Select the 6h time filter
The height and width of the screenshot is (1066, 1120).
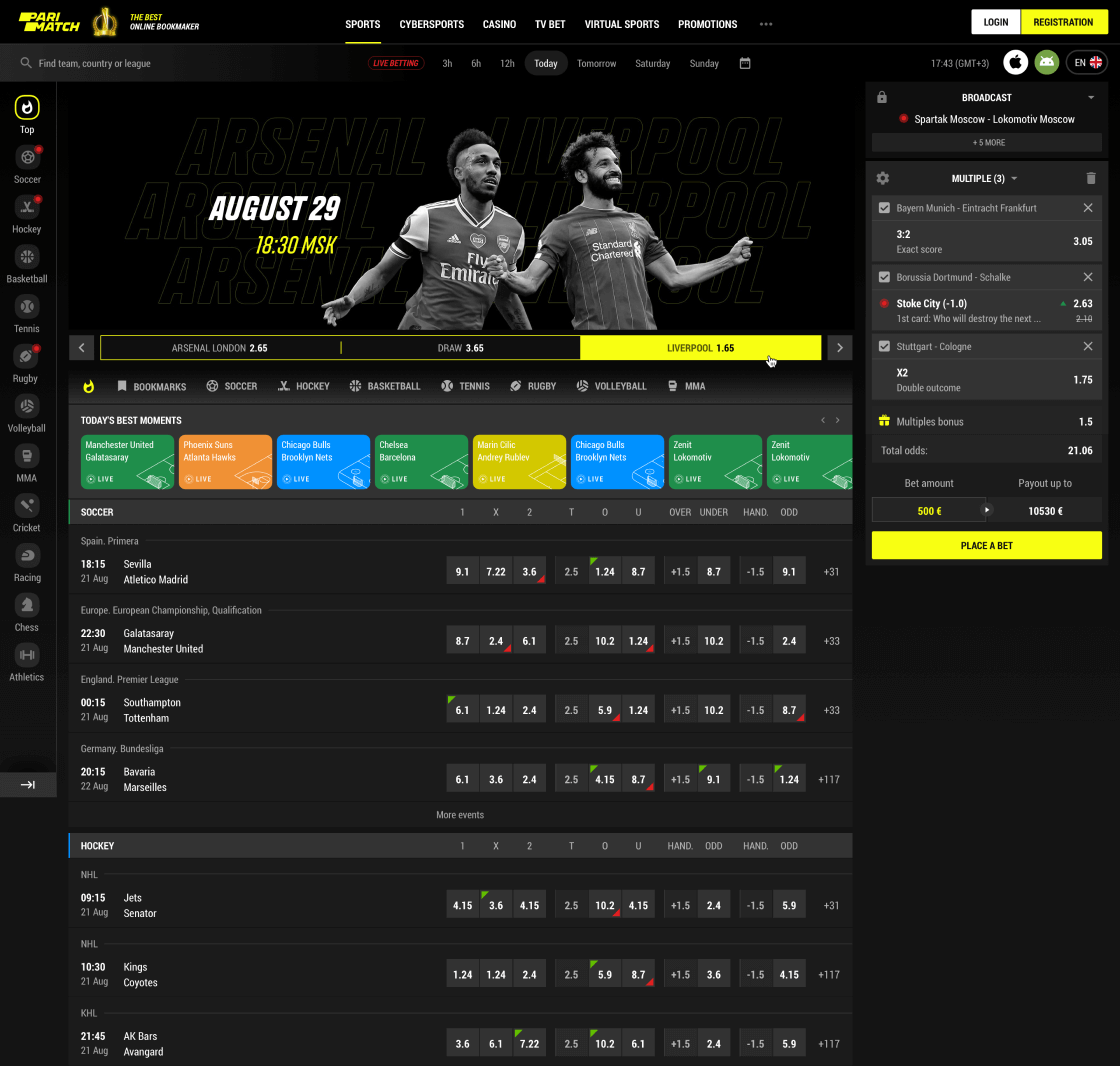coord(476,63)
